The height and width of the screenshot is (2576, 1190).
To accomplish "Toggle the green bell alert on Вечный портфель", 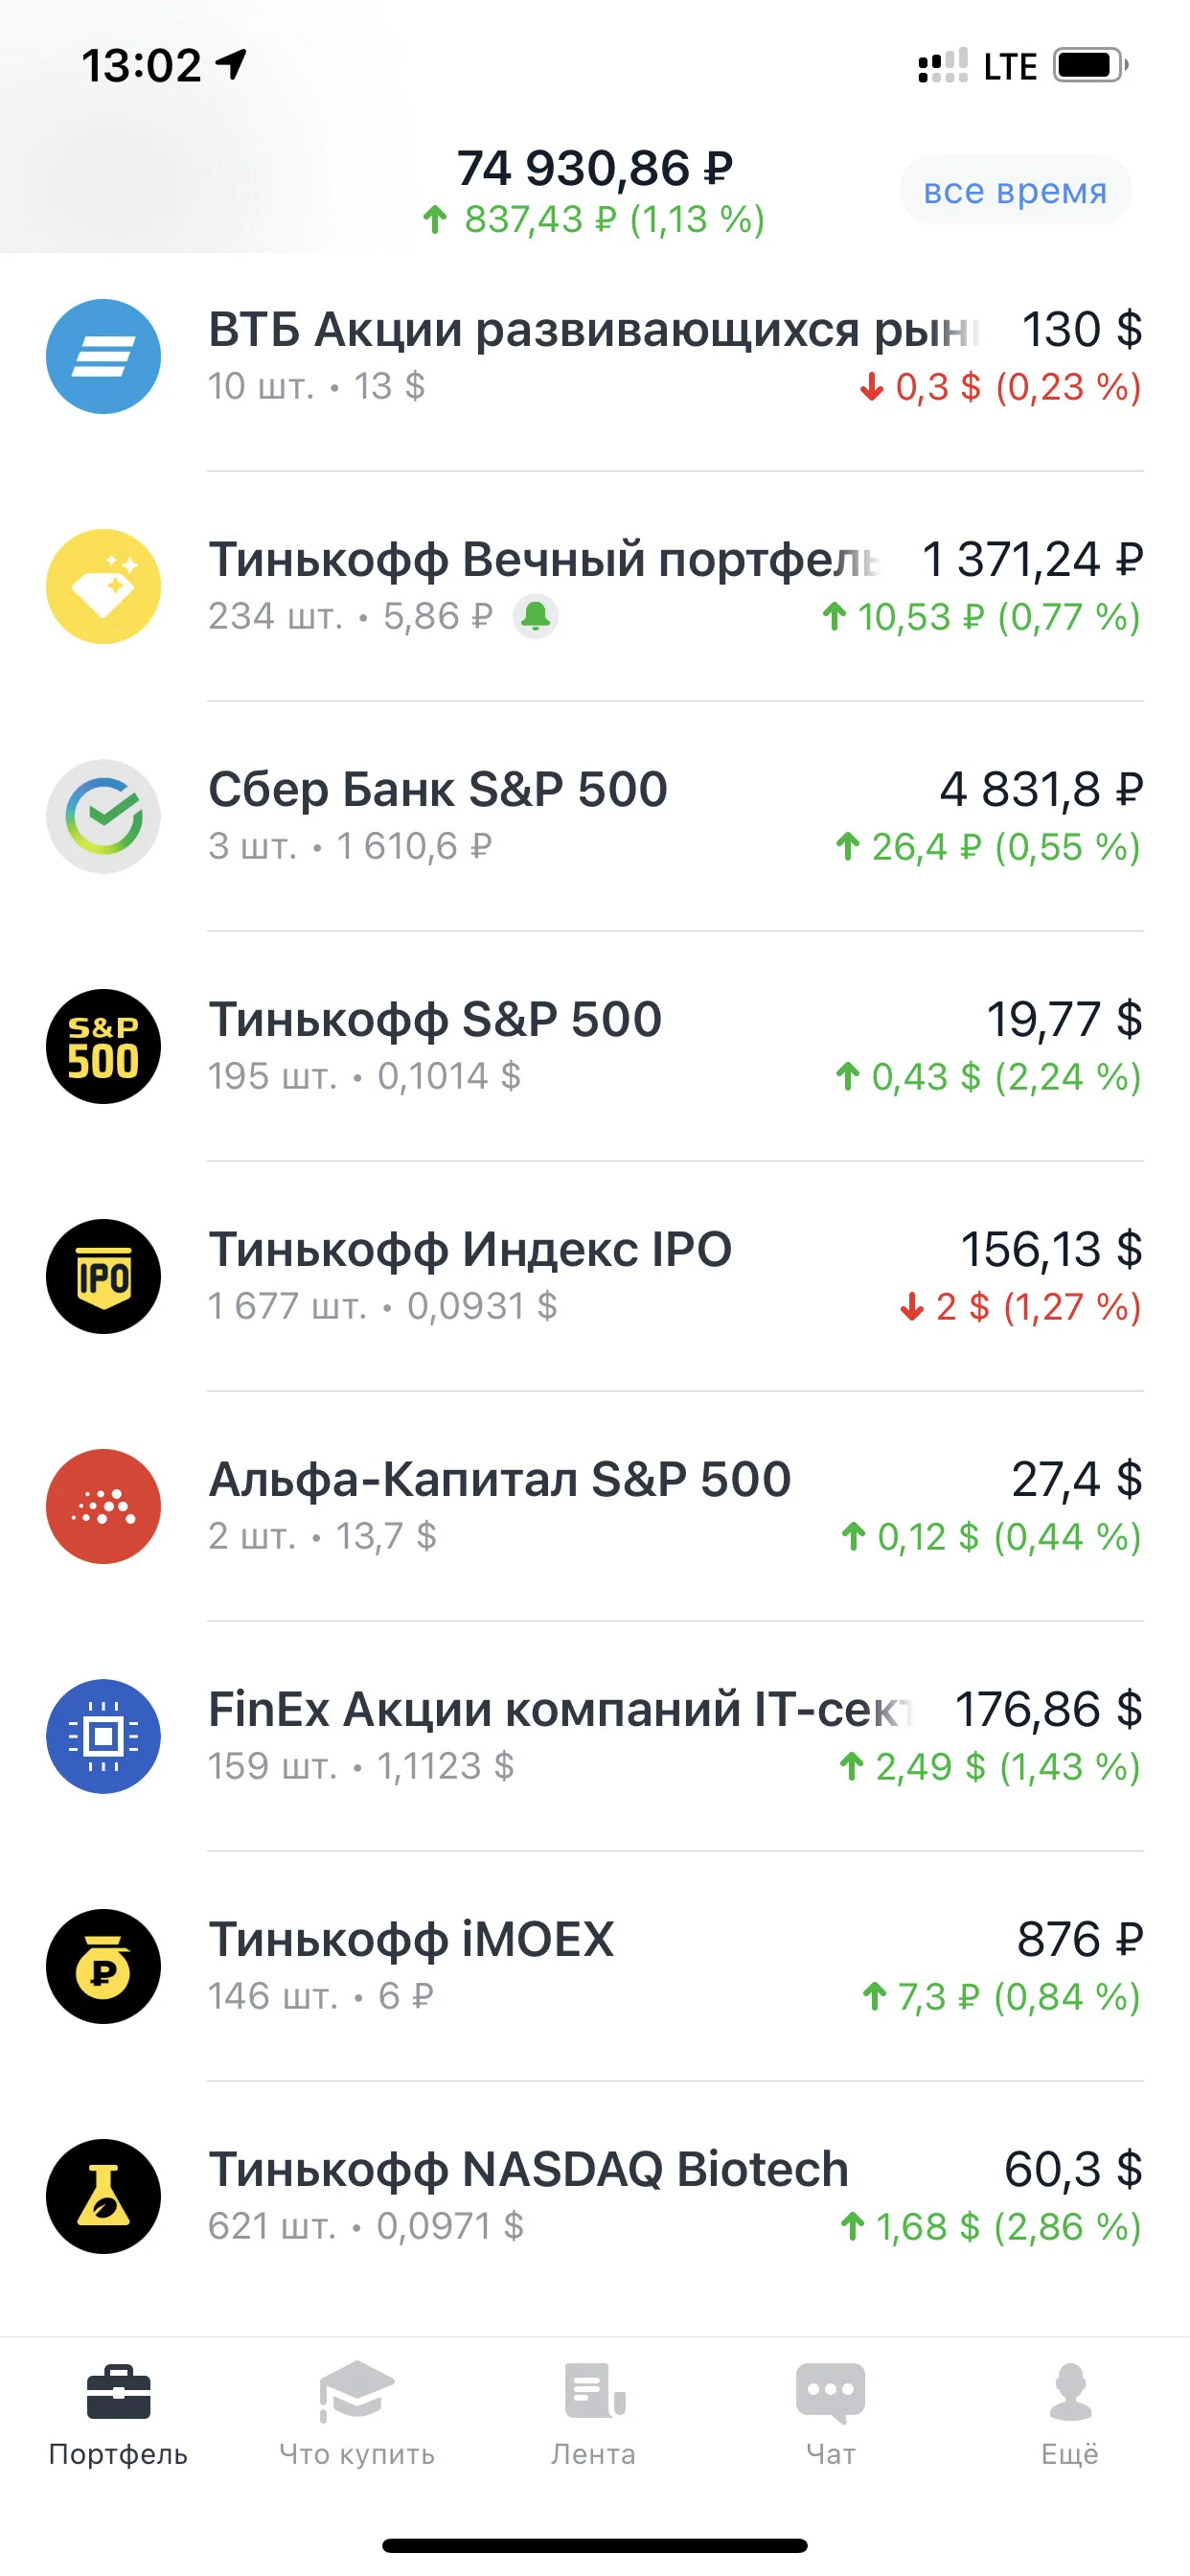I will click(536, 616).
